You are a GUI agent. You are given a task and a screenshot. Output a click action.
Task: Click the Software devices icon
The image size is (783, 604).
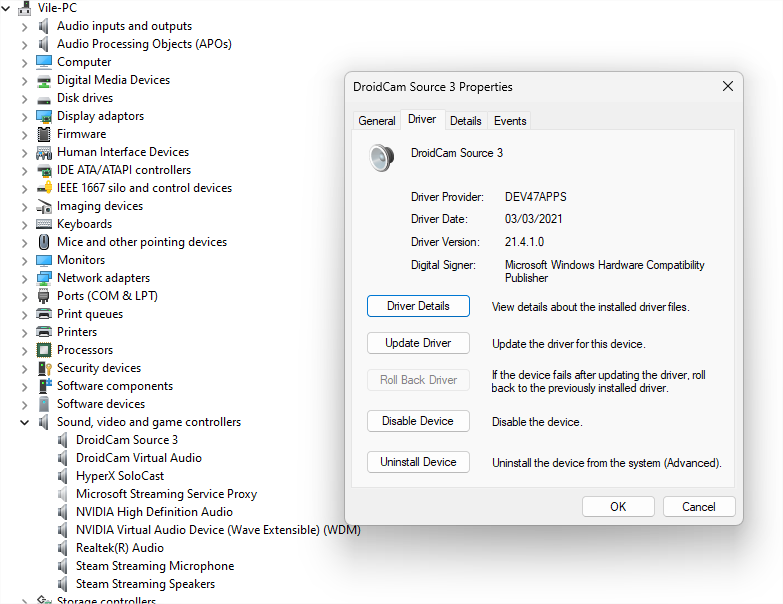pyautogui.click(x=44, y=404)
